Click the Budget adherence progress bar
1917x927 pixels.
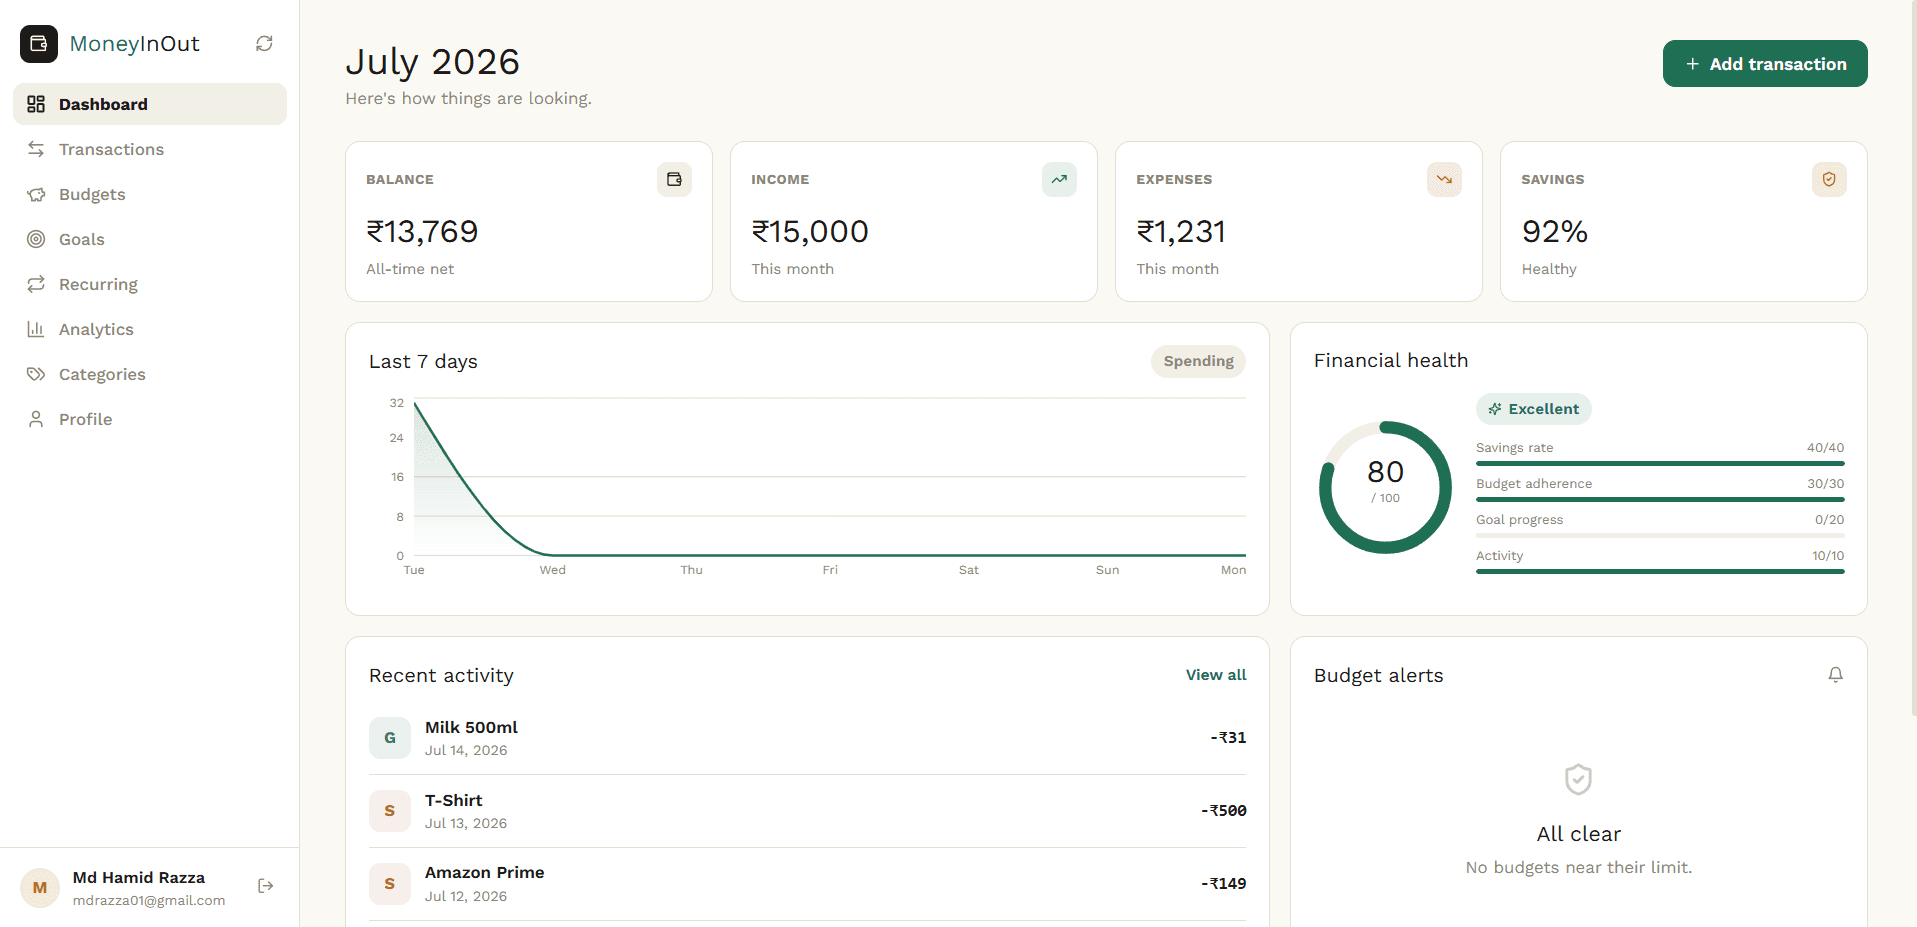point(1660,500)
